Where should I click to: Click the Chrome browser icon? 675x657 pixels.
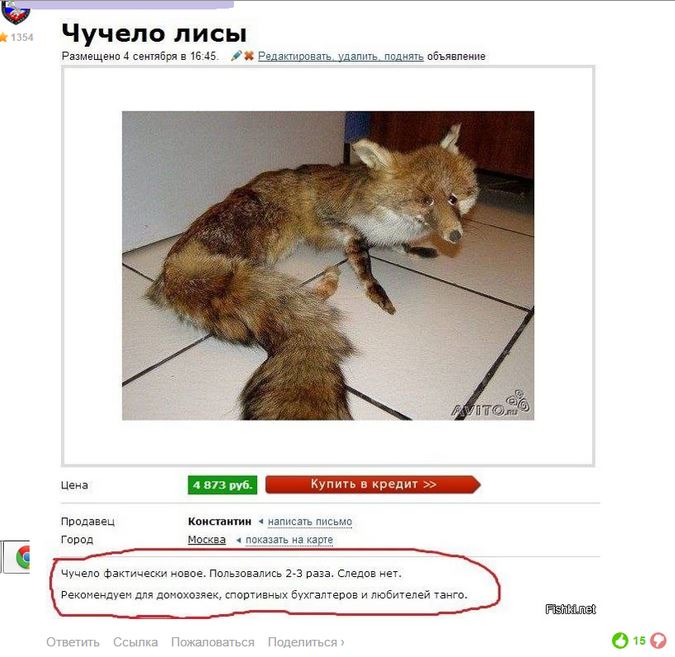click(22, 557)
